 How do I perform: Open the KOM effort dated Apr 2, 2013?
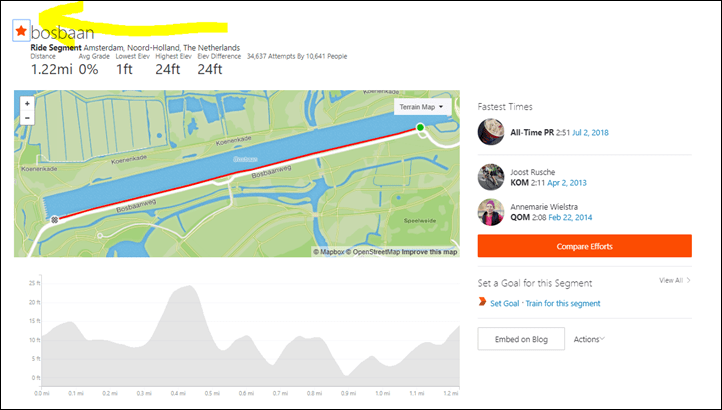[567, 183]
